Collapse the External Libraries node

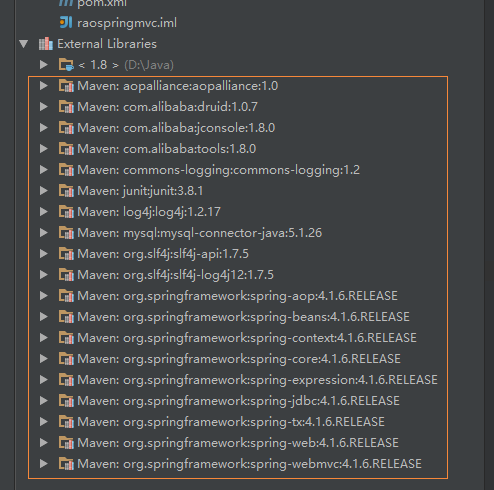(x=24, y=44)
